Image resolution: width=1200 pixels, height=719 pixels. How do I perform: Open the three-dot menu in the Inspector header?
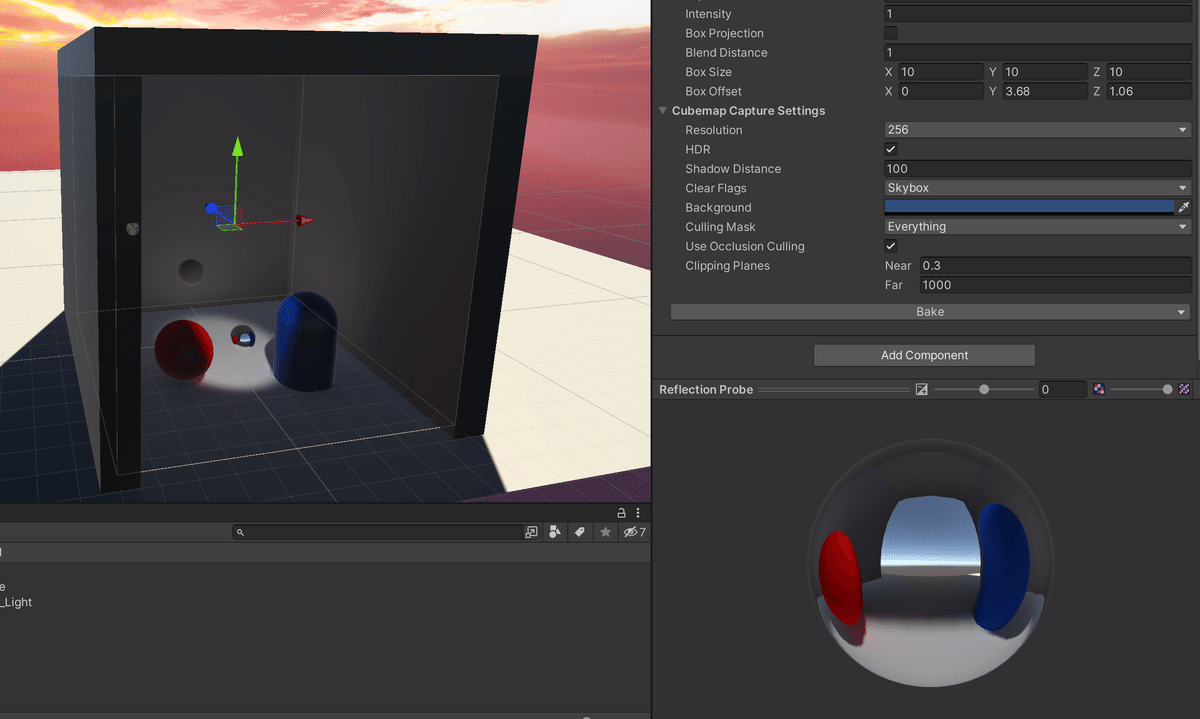point(638,512)
